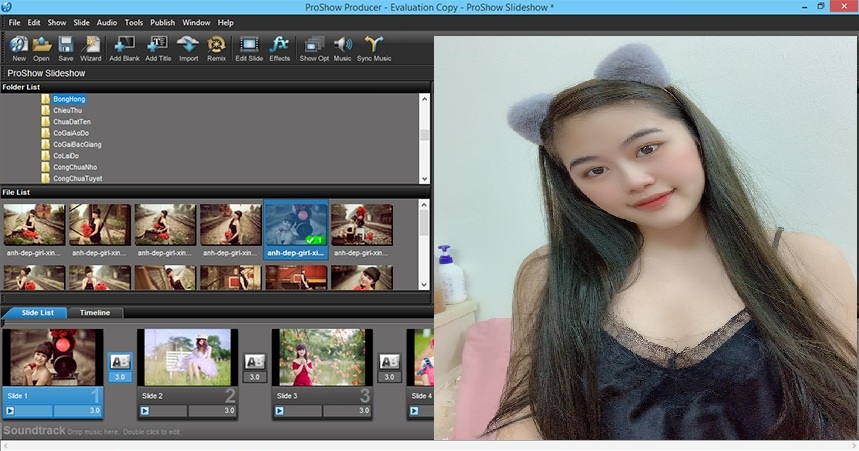
Task: Select the BongHong folder
Action: 69,99
